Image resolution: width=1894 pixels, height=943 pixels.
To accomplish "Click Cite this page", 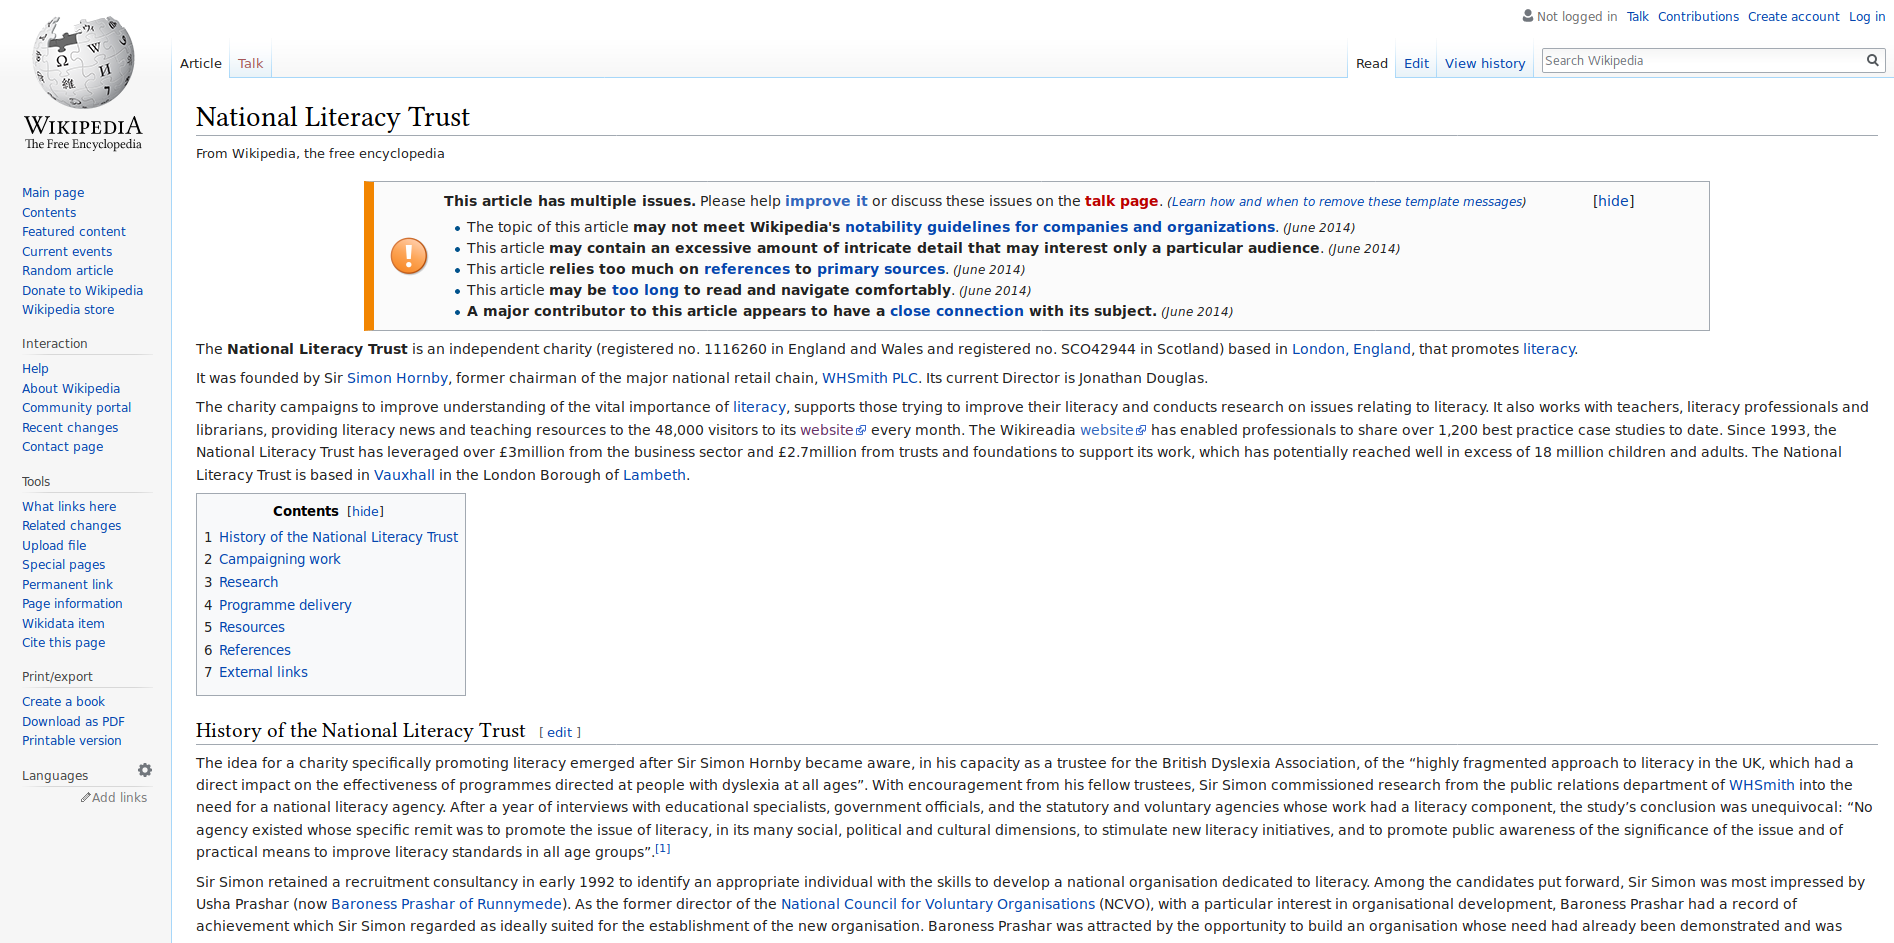I will (63, 643).
